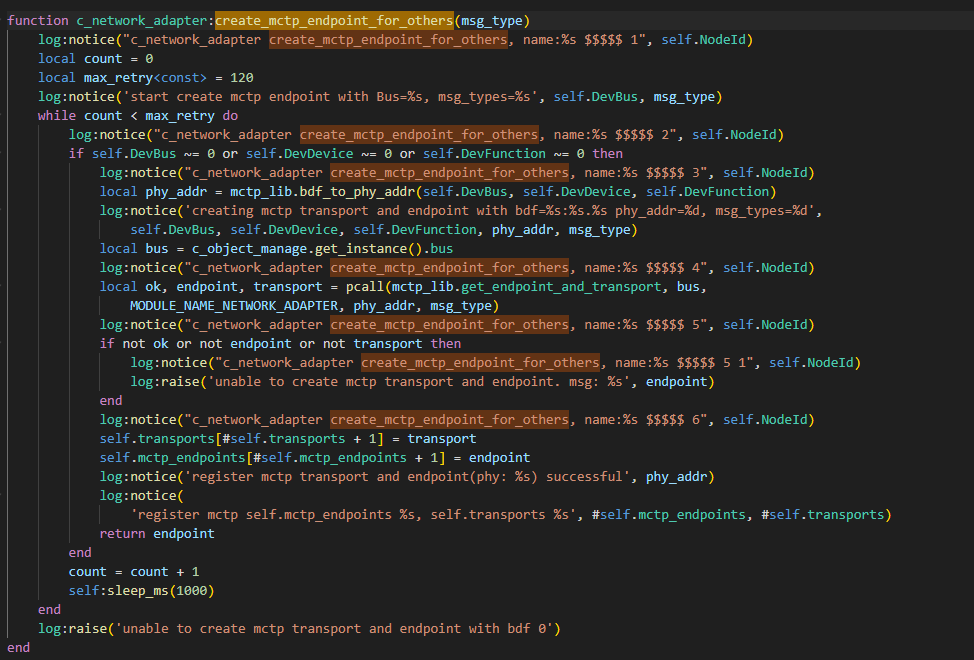Place cursor on the 'local count = 0' line
Viewport: 974px width, 660px height.
[x=95, y=58]
